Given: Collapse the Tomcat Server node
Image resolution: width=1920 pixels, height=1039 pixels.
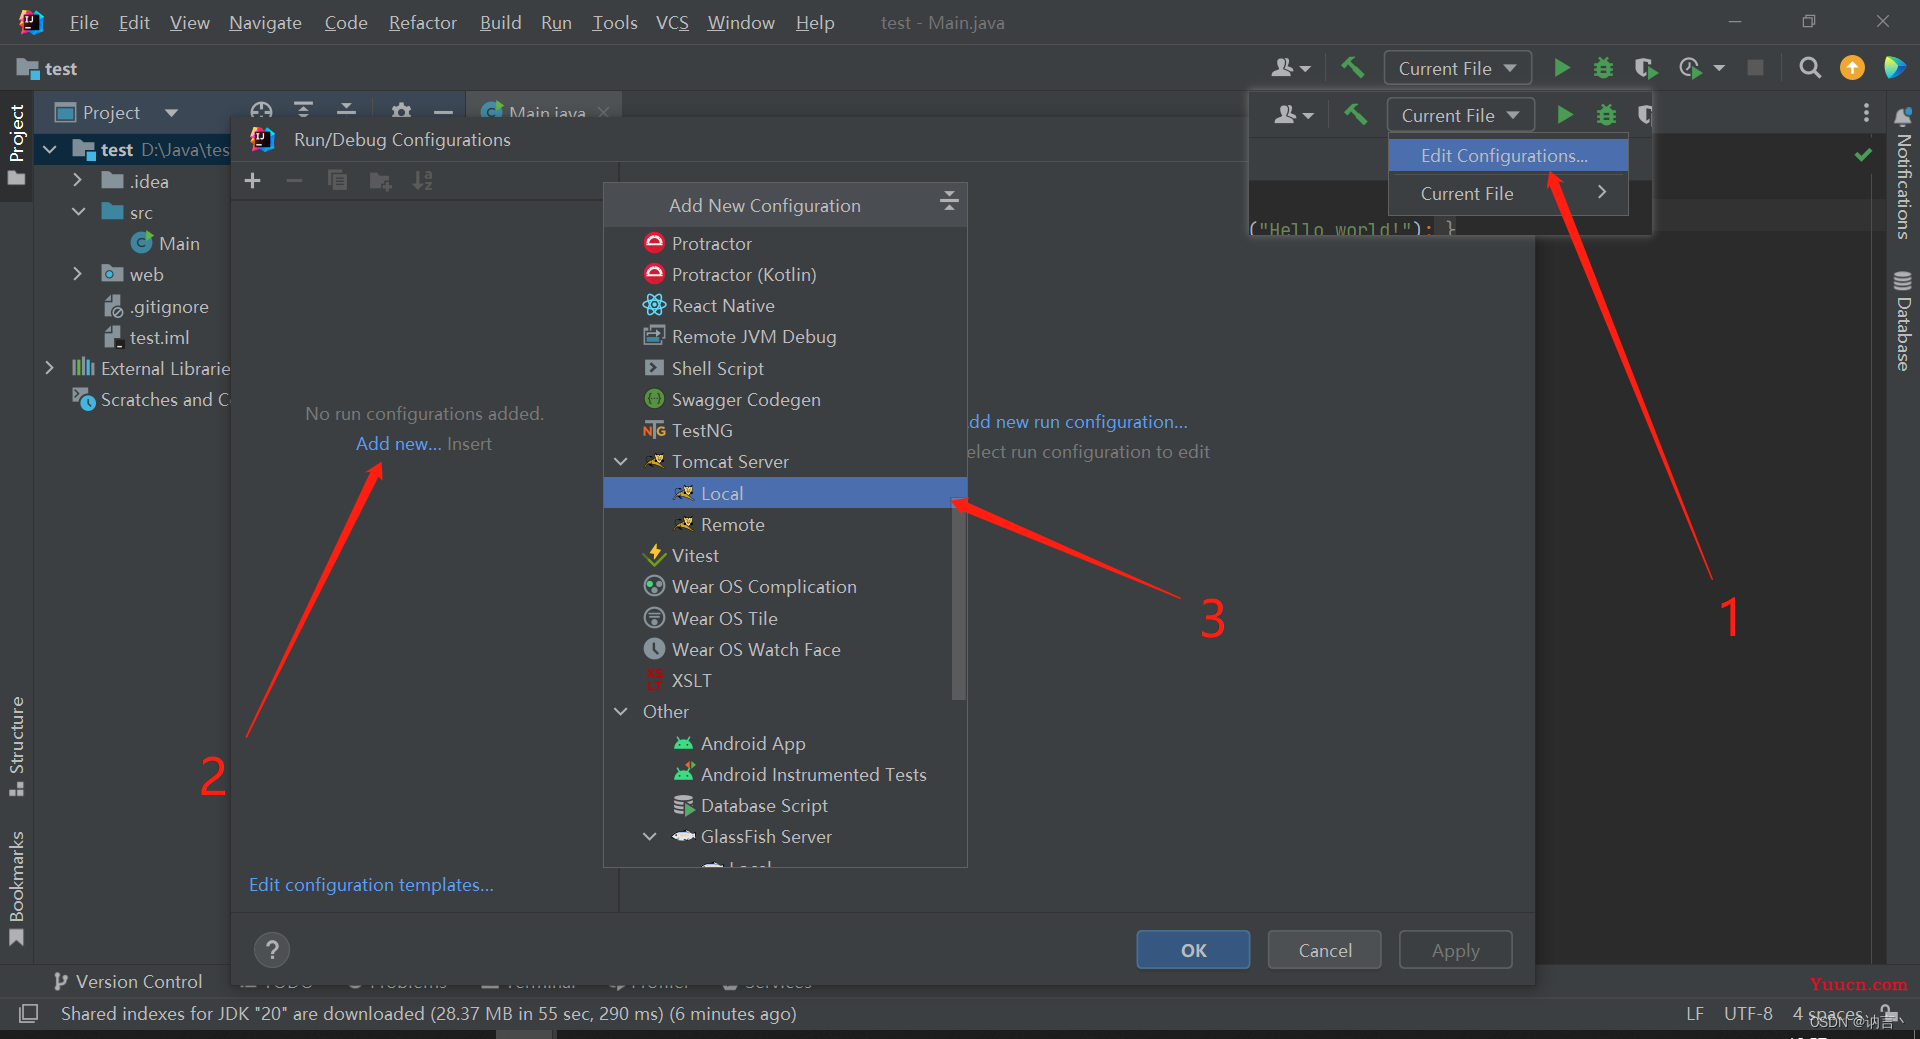Looking at the screenshot, I should [621, 461].
